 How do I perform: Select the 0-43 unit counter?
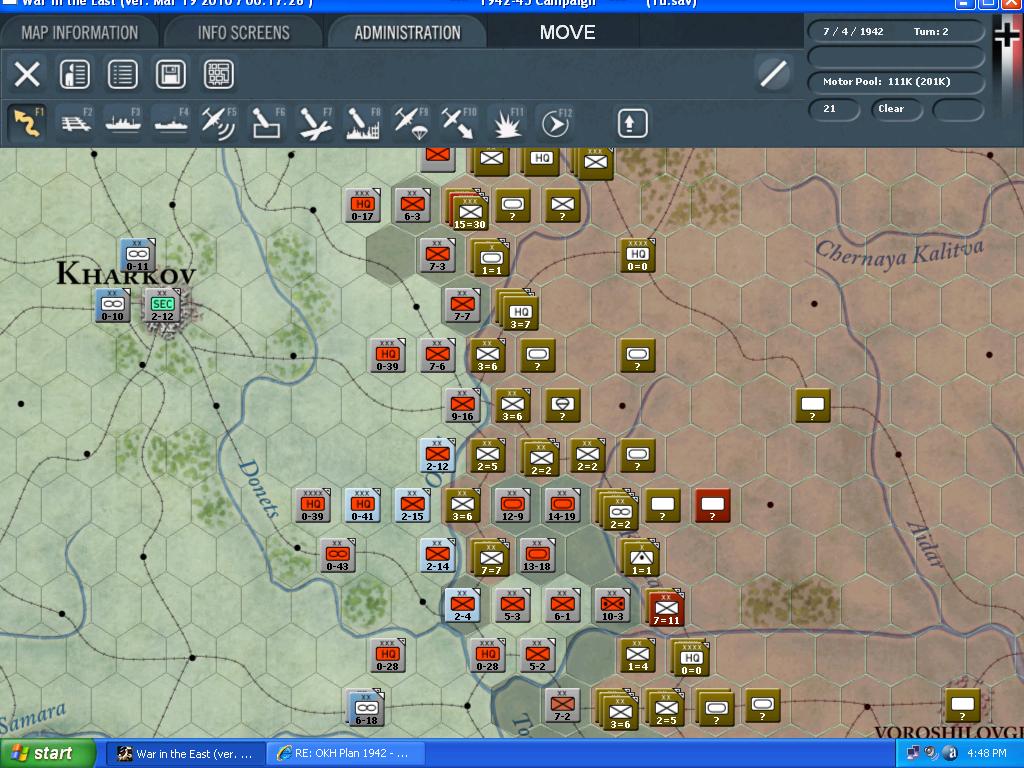click(338, 556)
